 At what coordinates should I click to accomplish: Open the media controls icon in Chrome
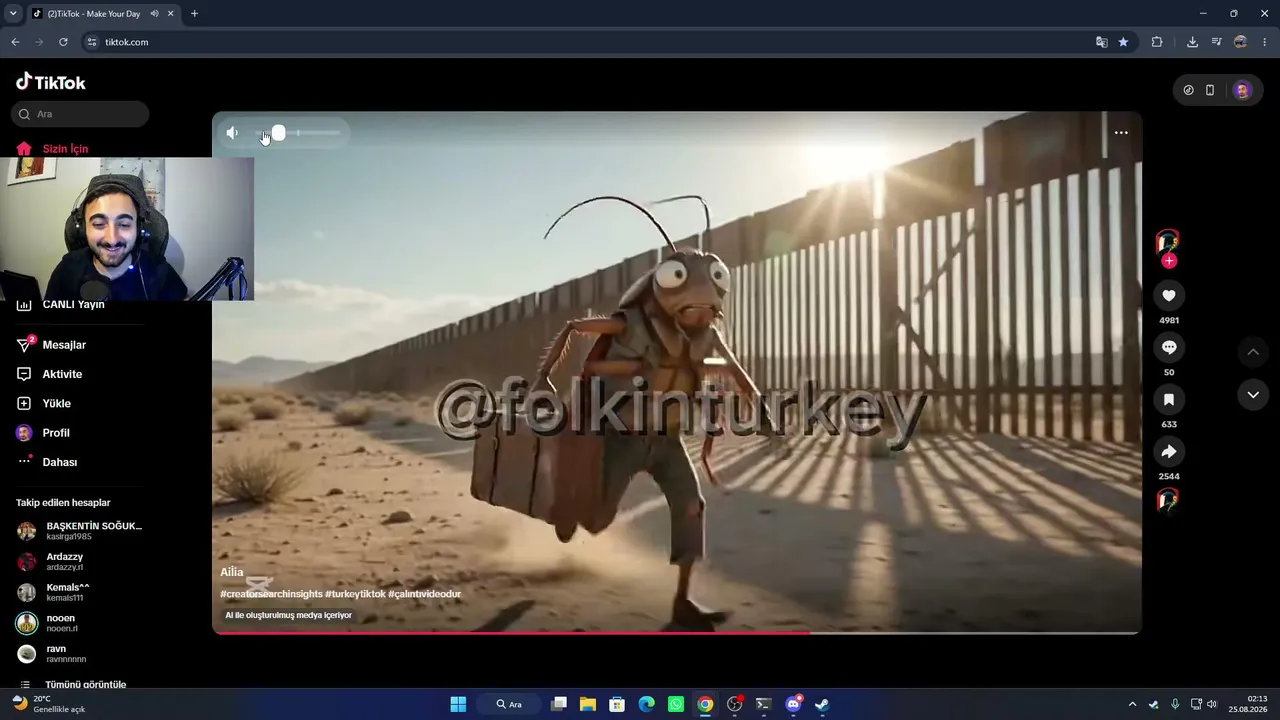(x=1216, y=42)
